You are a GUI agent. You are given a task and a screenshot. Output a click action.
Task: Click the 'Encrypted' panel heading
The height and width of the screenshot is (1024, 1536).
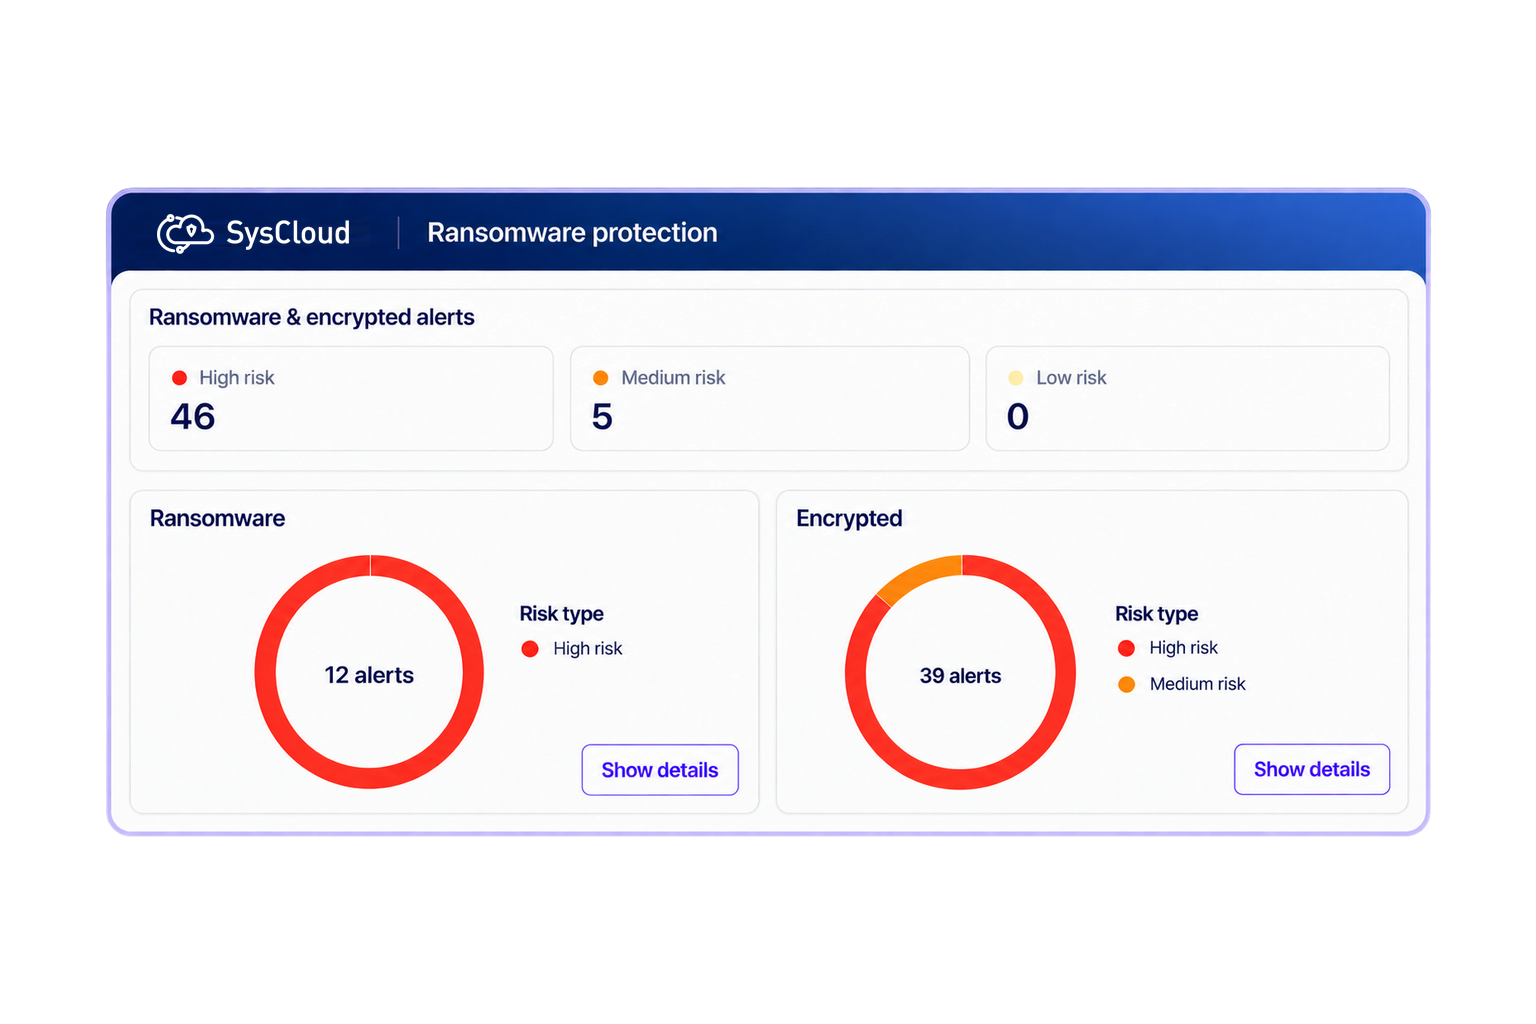(849, 518)
